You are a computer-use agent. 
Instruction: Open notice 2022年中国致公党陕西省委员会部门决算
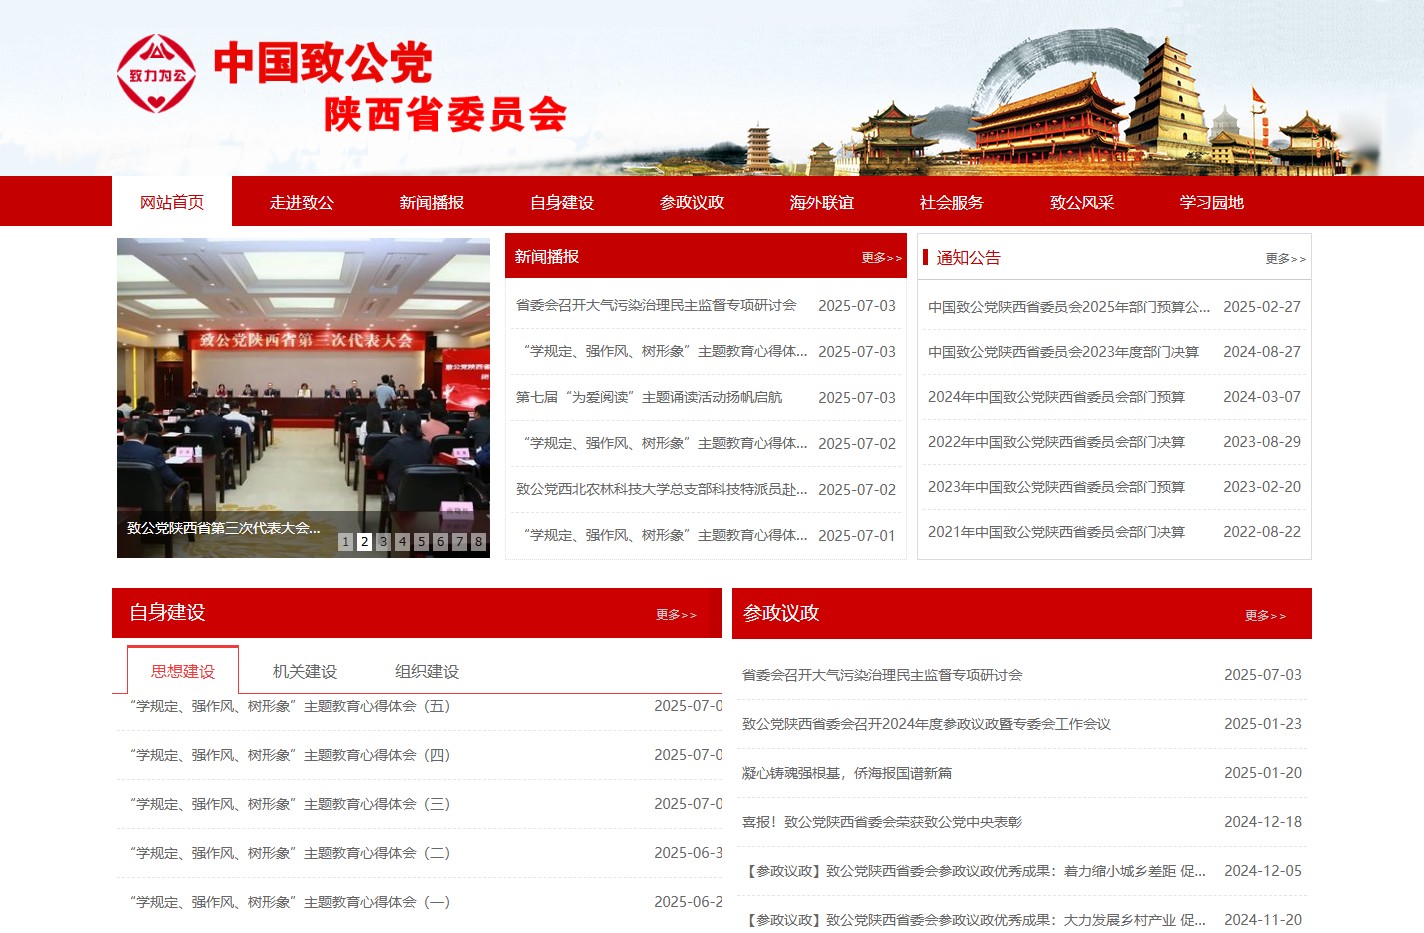tap(1056, 442)
